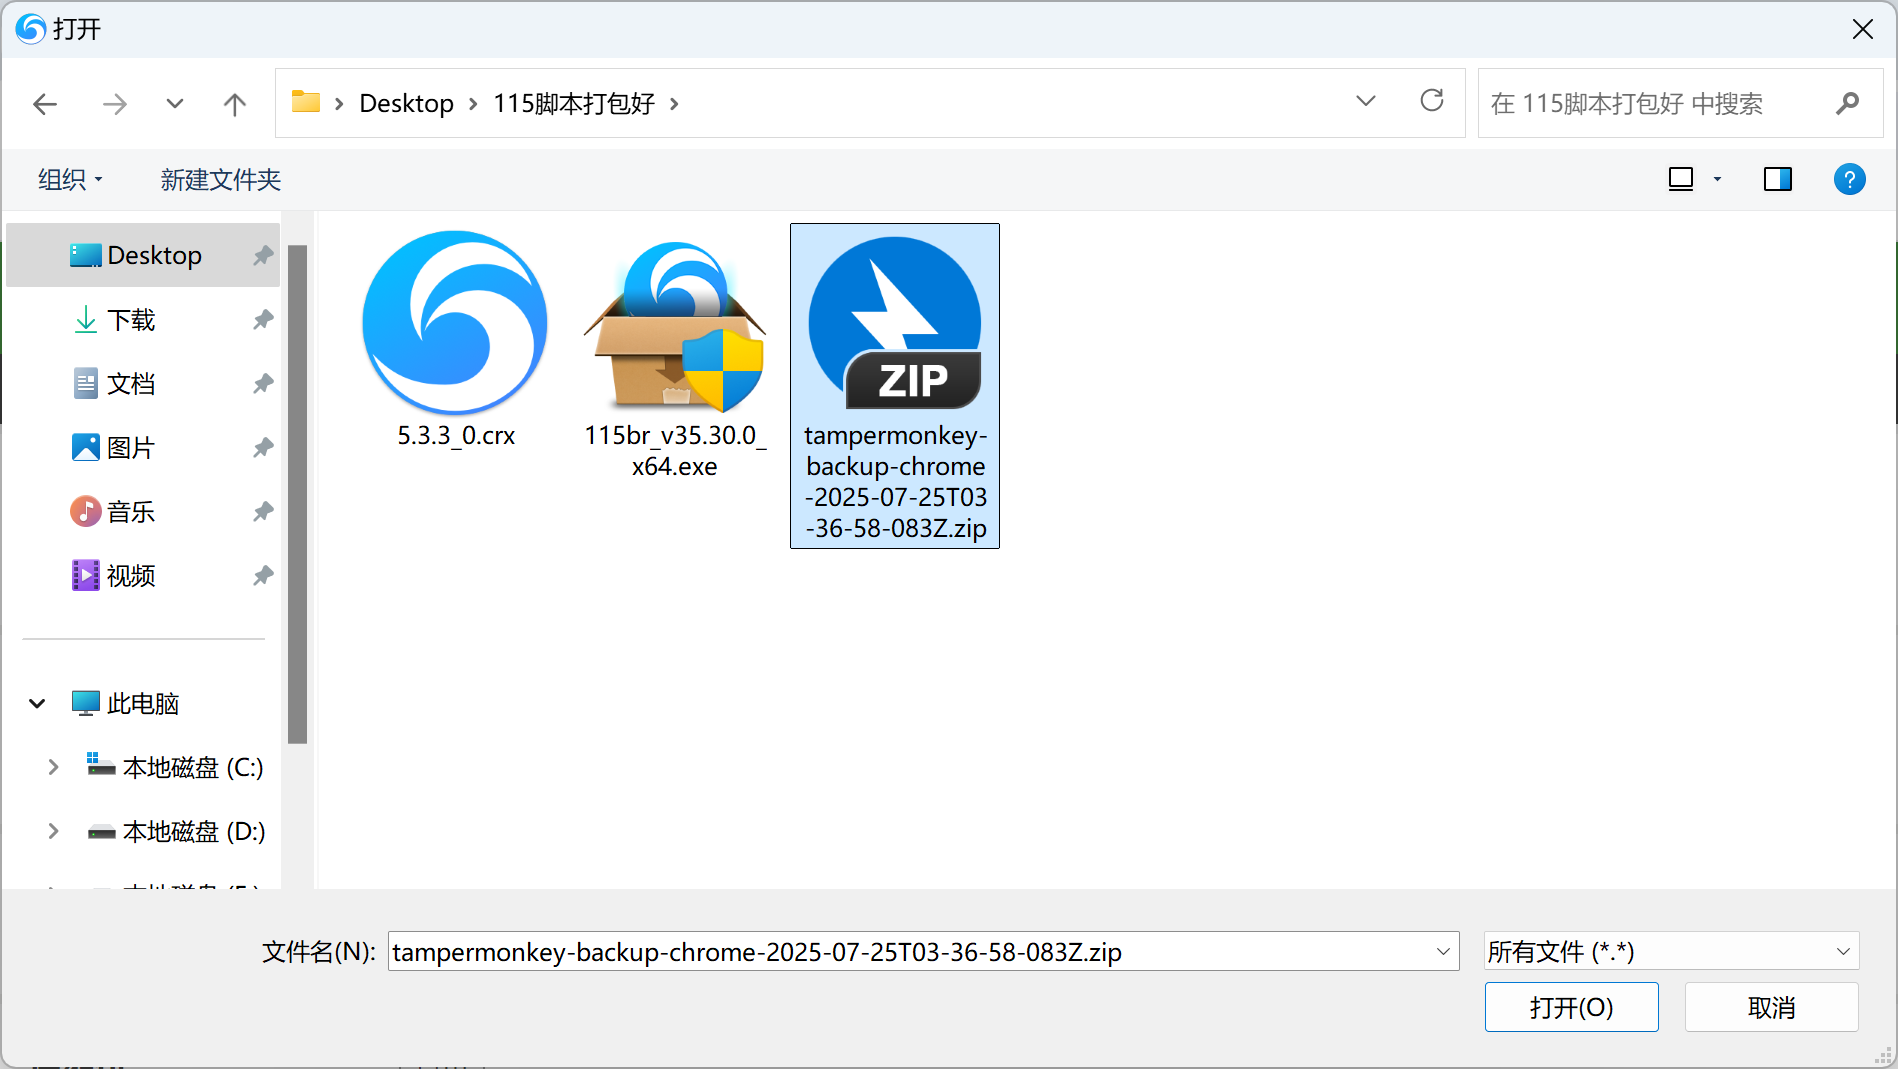1898x1069 pixels.
Task: Collapse the 此电脑 tree node
Action: [x=38, y=703]
